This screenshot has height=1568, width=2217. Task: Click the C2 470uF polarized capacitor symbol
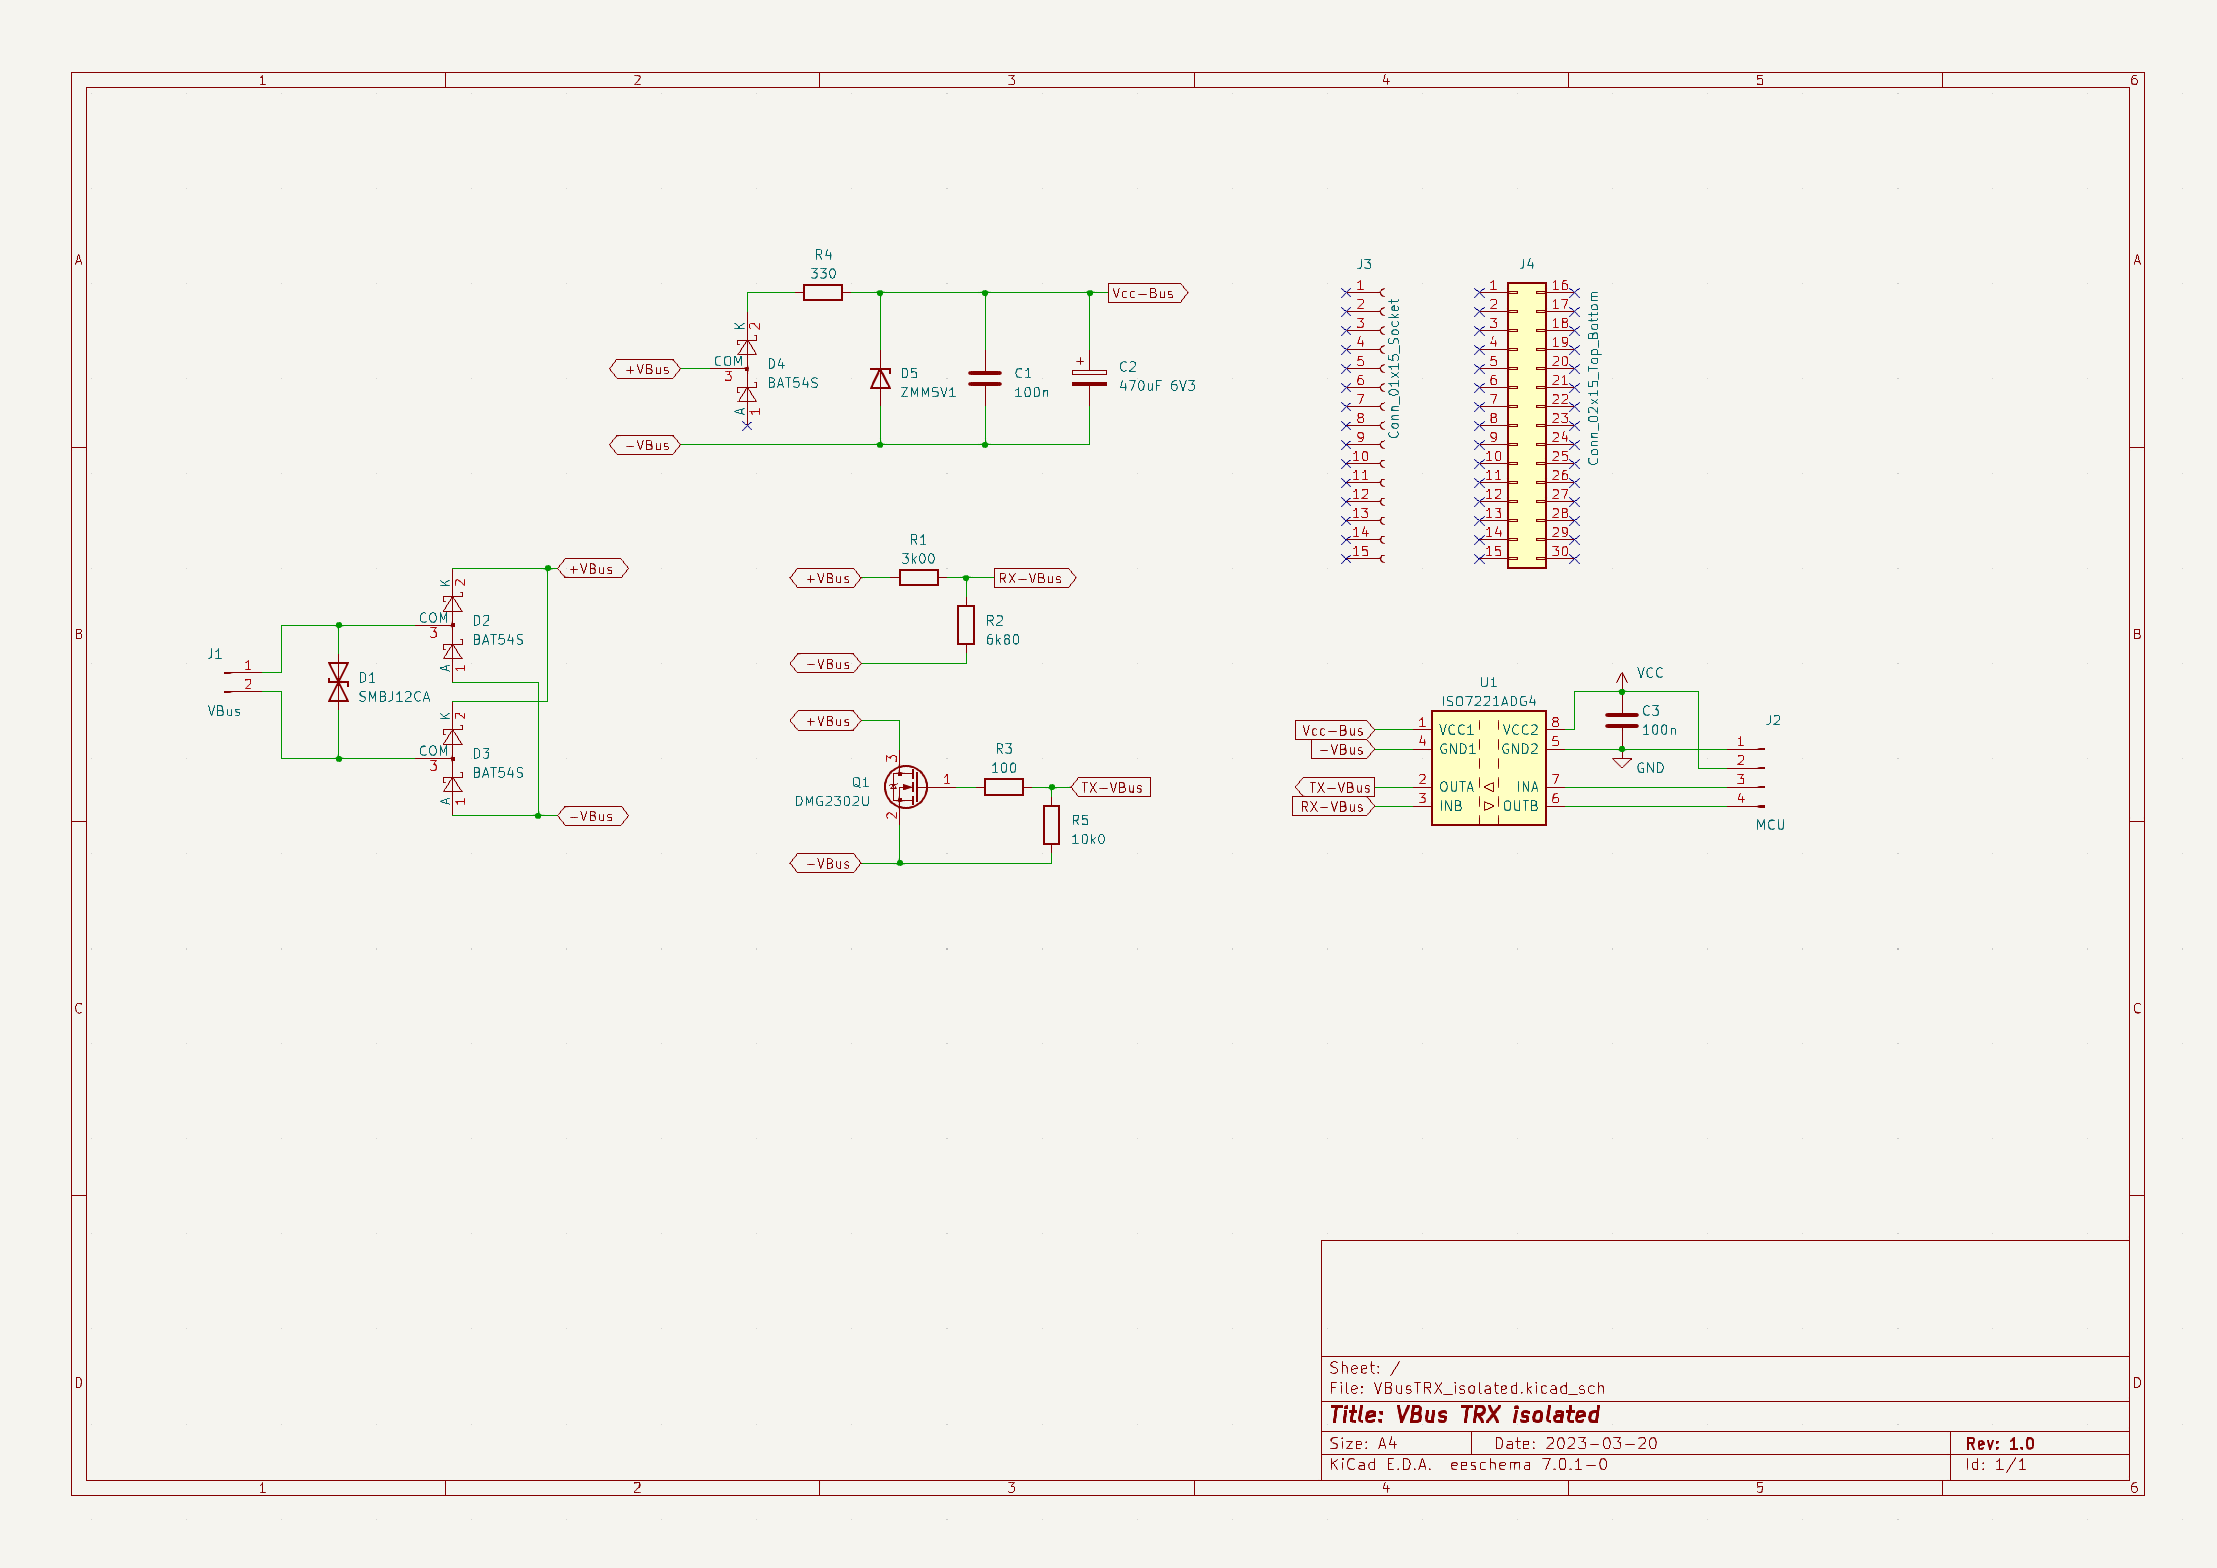(x=1089, y=377)
